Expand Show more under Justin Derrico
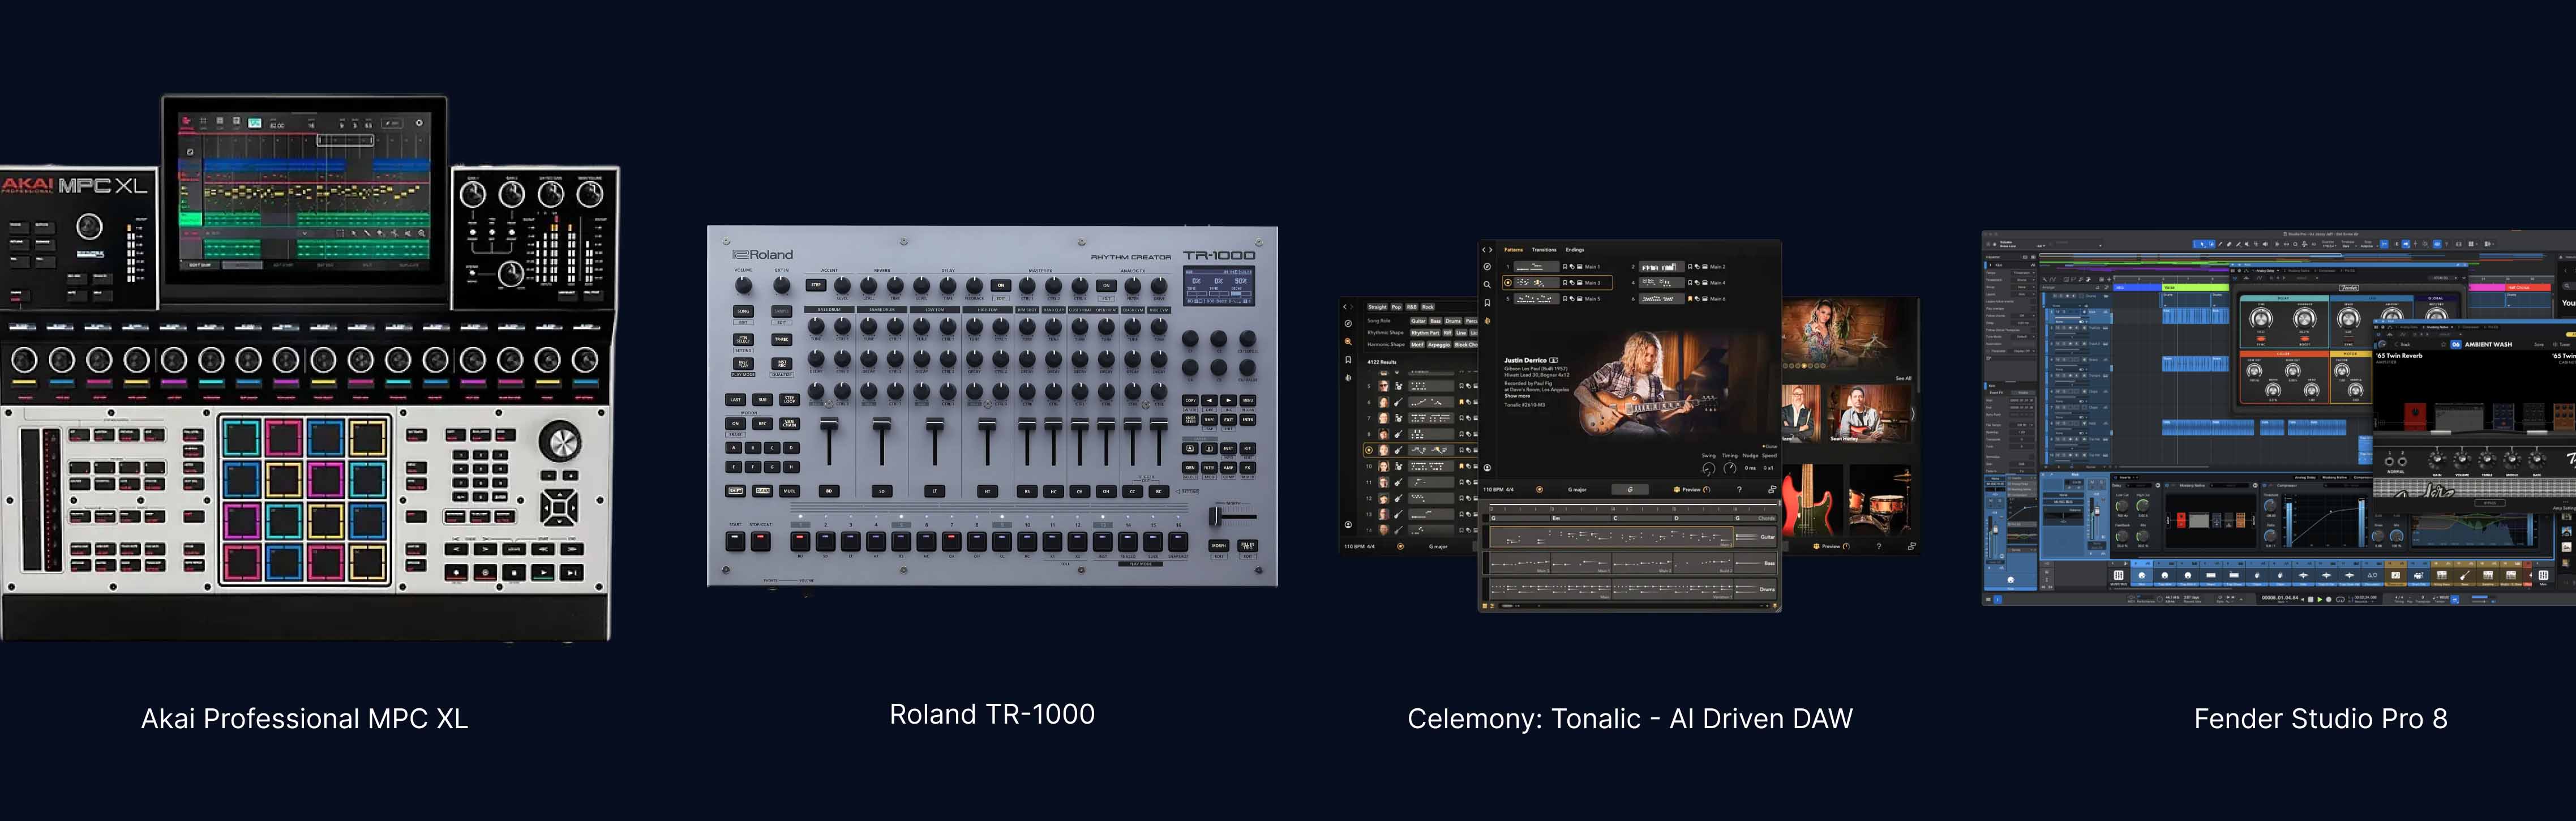The height and width of the screenshot is (821, 2576). coord(1517,396)
